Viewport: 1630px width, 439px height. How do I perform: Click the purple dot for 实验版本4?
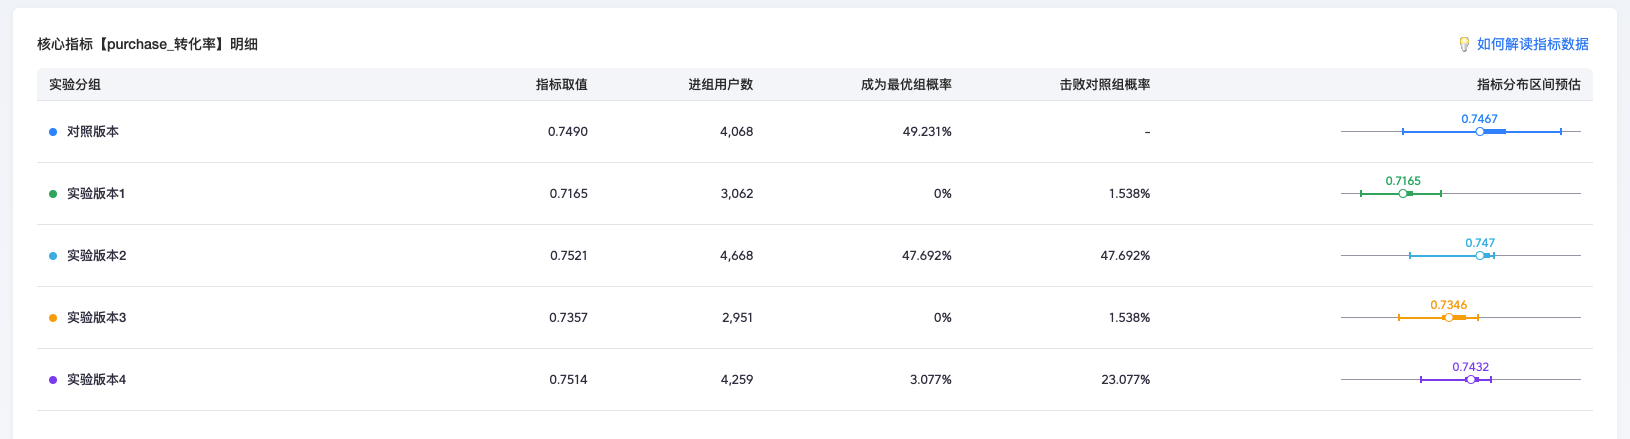tap(53, 380)
